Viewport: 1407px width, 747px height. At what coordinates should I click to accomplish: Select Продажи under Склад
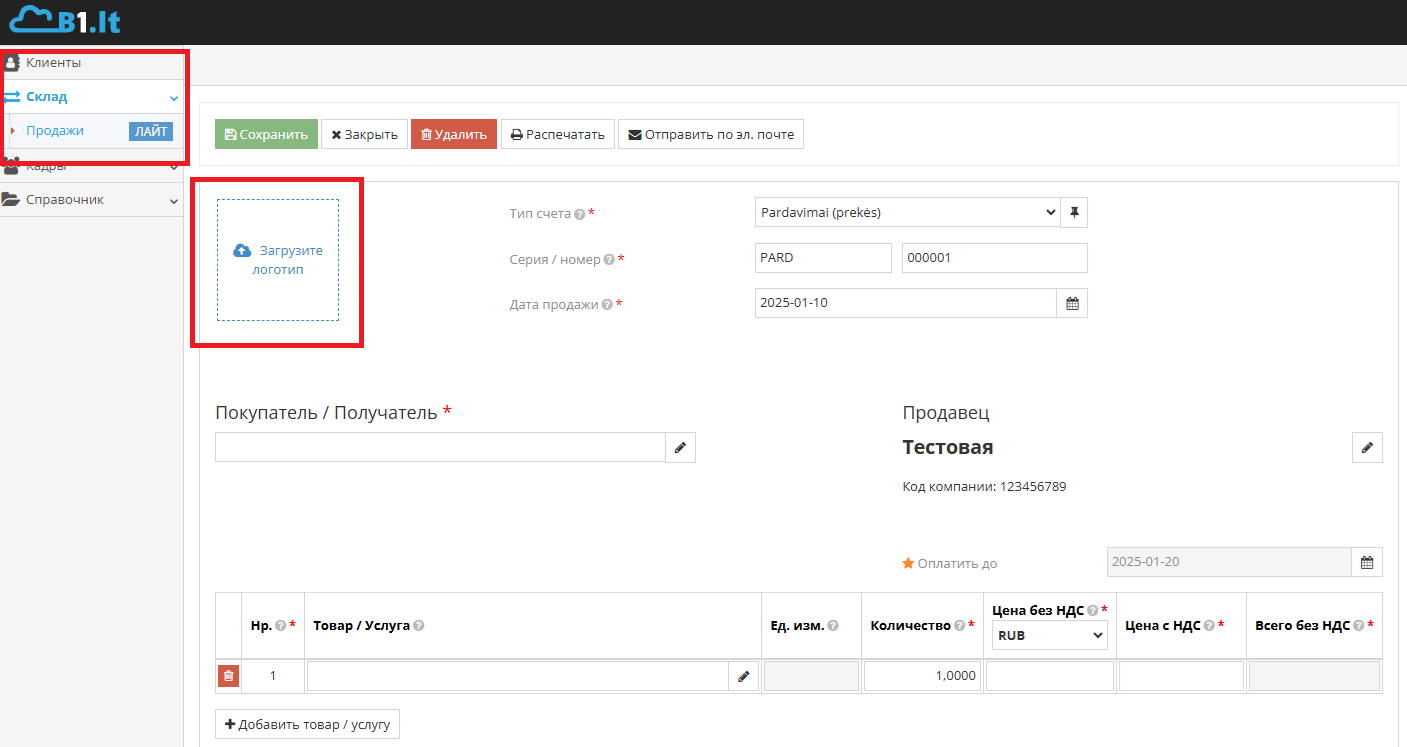pos(55,131)
